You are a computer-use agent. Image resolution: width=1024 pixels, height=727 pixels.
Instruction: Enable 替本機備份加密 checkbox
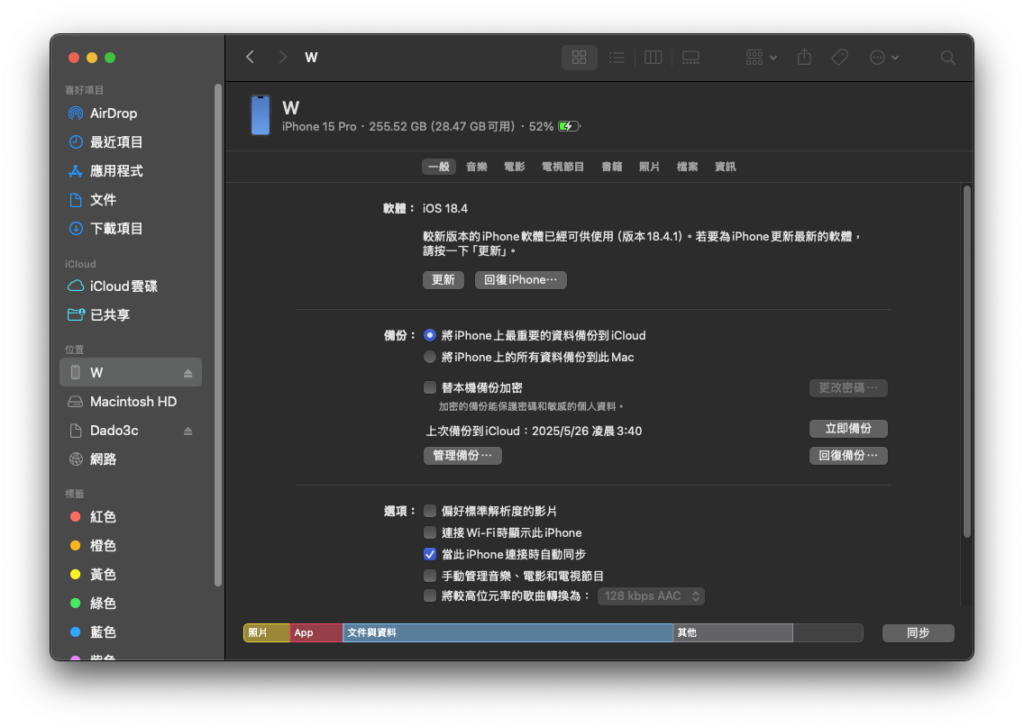430,387
